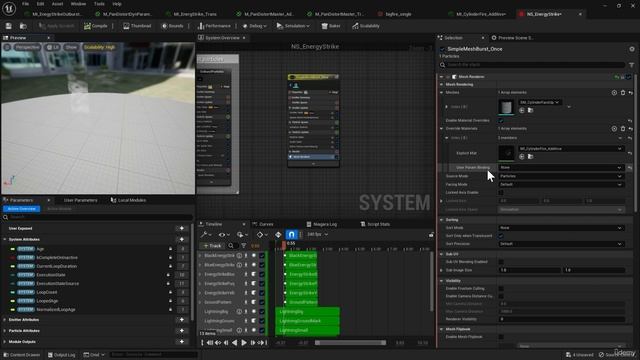Open the timeline wrench actions menu

(x=205, y=235)
